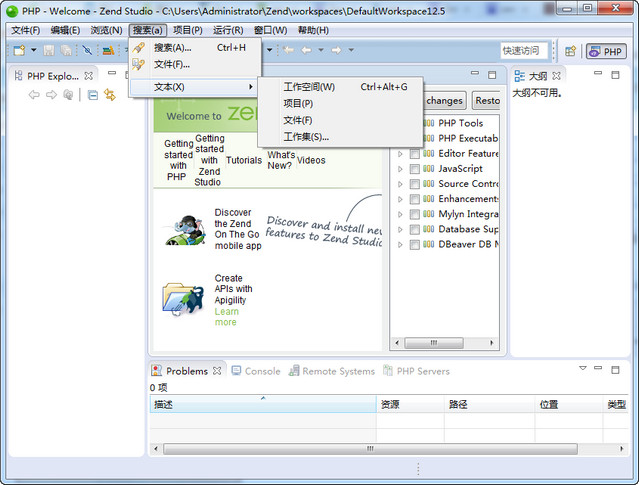639x485 pixels.
Task: Maximize the 大纲 outline panel
Action: click(615, 75)
